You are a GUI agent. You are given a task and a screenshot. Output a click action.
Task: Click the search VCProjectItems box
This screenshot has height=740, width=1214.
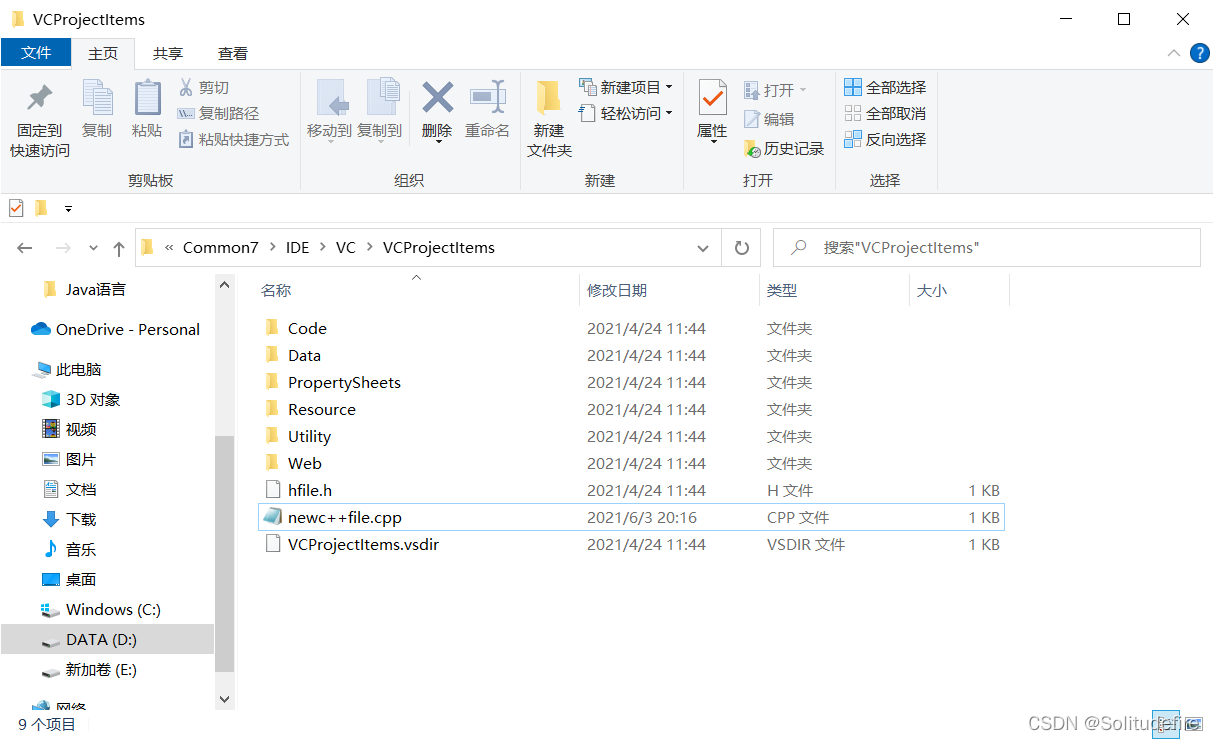[987, 248]
